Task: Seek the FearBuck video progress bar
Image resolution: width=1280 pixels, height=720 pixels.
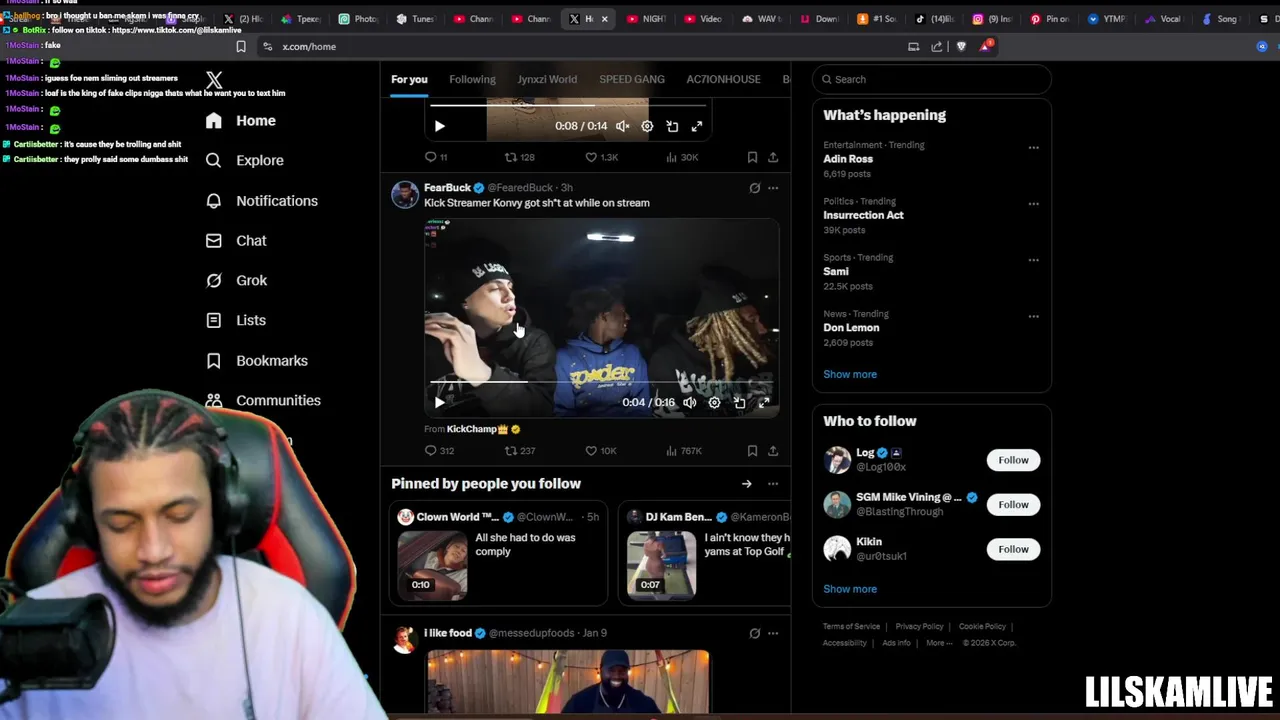Action: pos(601,382)
